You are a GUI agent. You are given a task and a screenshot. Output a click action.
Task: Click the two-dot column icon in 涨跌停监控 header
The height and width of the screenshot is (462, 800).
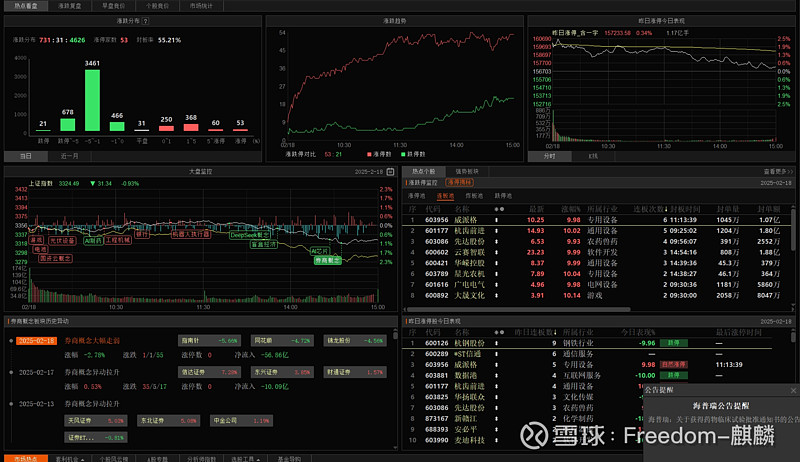pyautogui.click(x=499, y=209)
